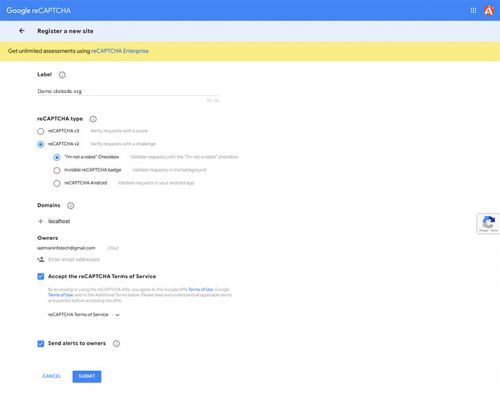The height and width of the screenshot is (414, 500).
Task: Show info for Send alerts to owners
Action: (x=116, y=344)
